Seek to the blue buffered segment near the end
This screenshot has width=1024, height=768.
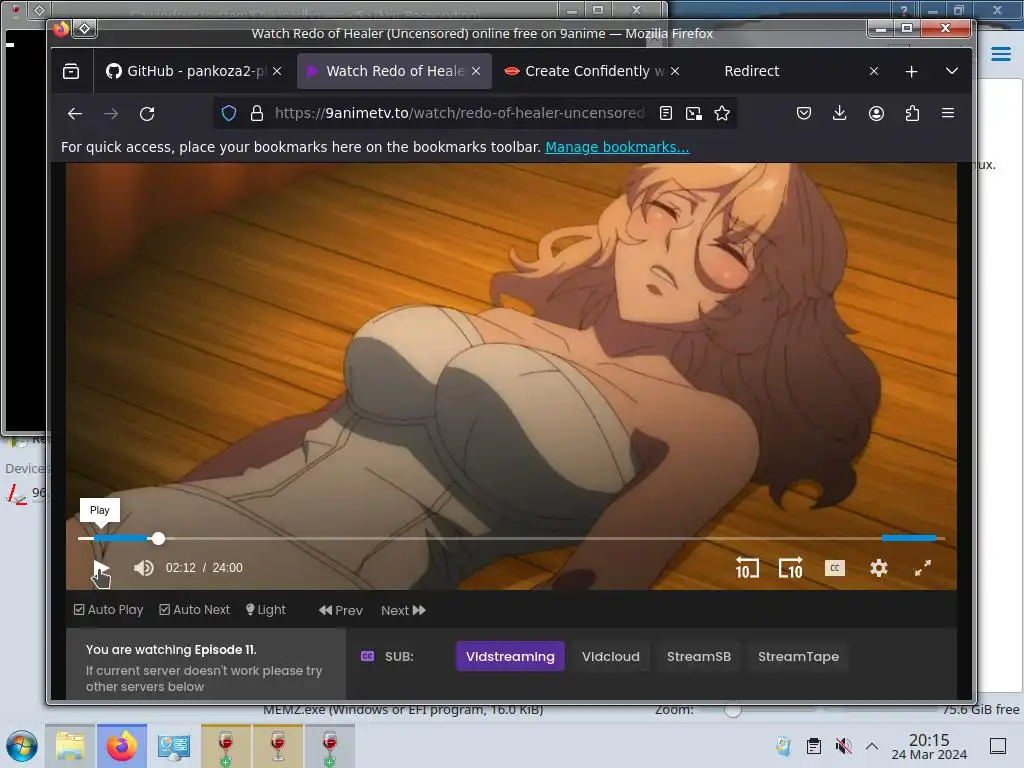(x=909, y=538)
